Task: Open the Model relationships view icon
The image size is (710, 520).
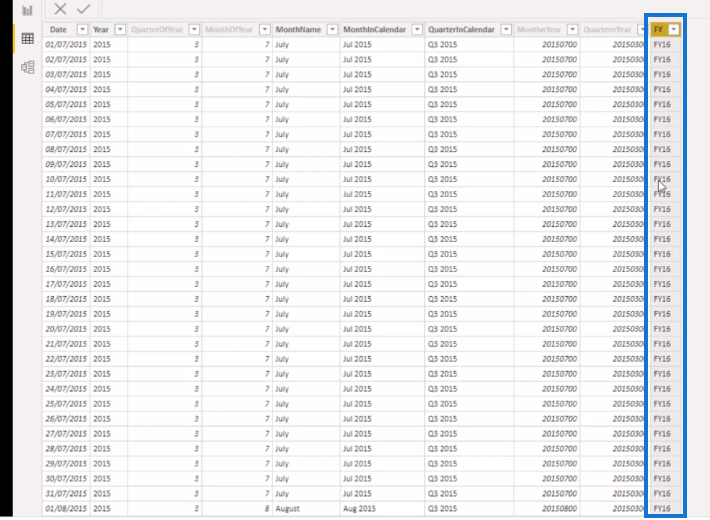Action: click(28, 67)
